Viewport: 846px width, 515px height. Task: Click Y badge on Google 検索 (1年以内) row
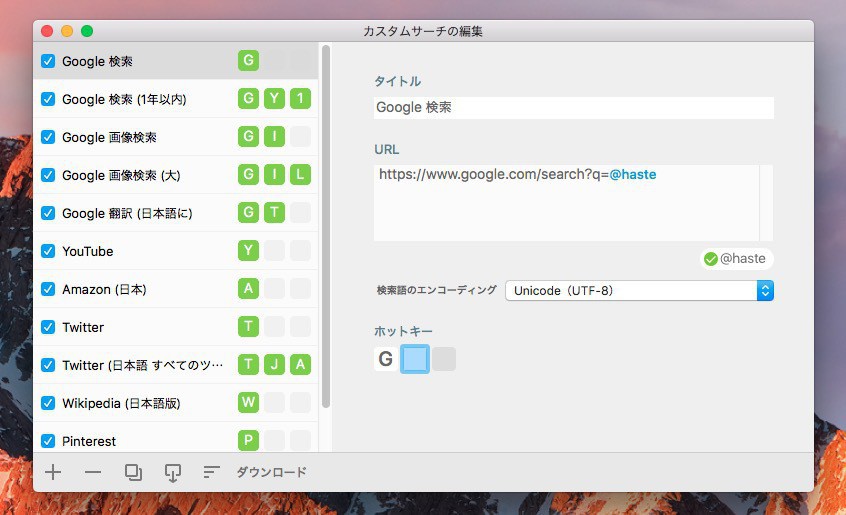click(274, 99)
